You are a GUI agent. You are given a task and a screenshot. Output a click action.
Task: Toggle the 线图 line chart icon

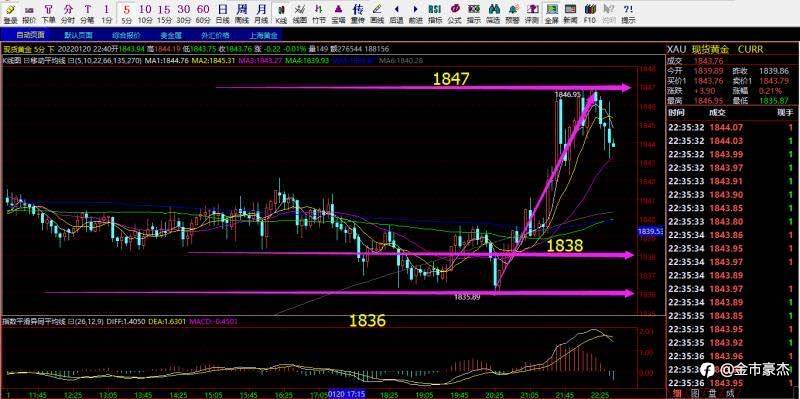click(x=300, y=13)
